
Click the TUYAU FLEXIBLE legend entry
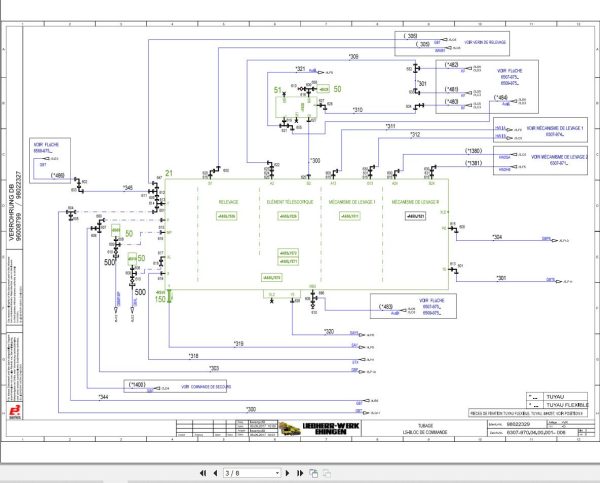567,405
